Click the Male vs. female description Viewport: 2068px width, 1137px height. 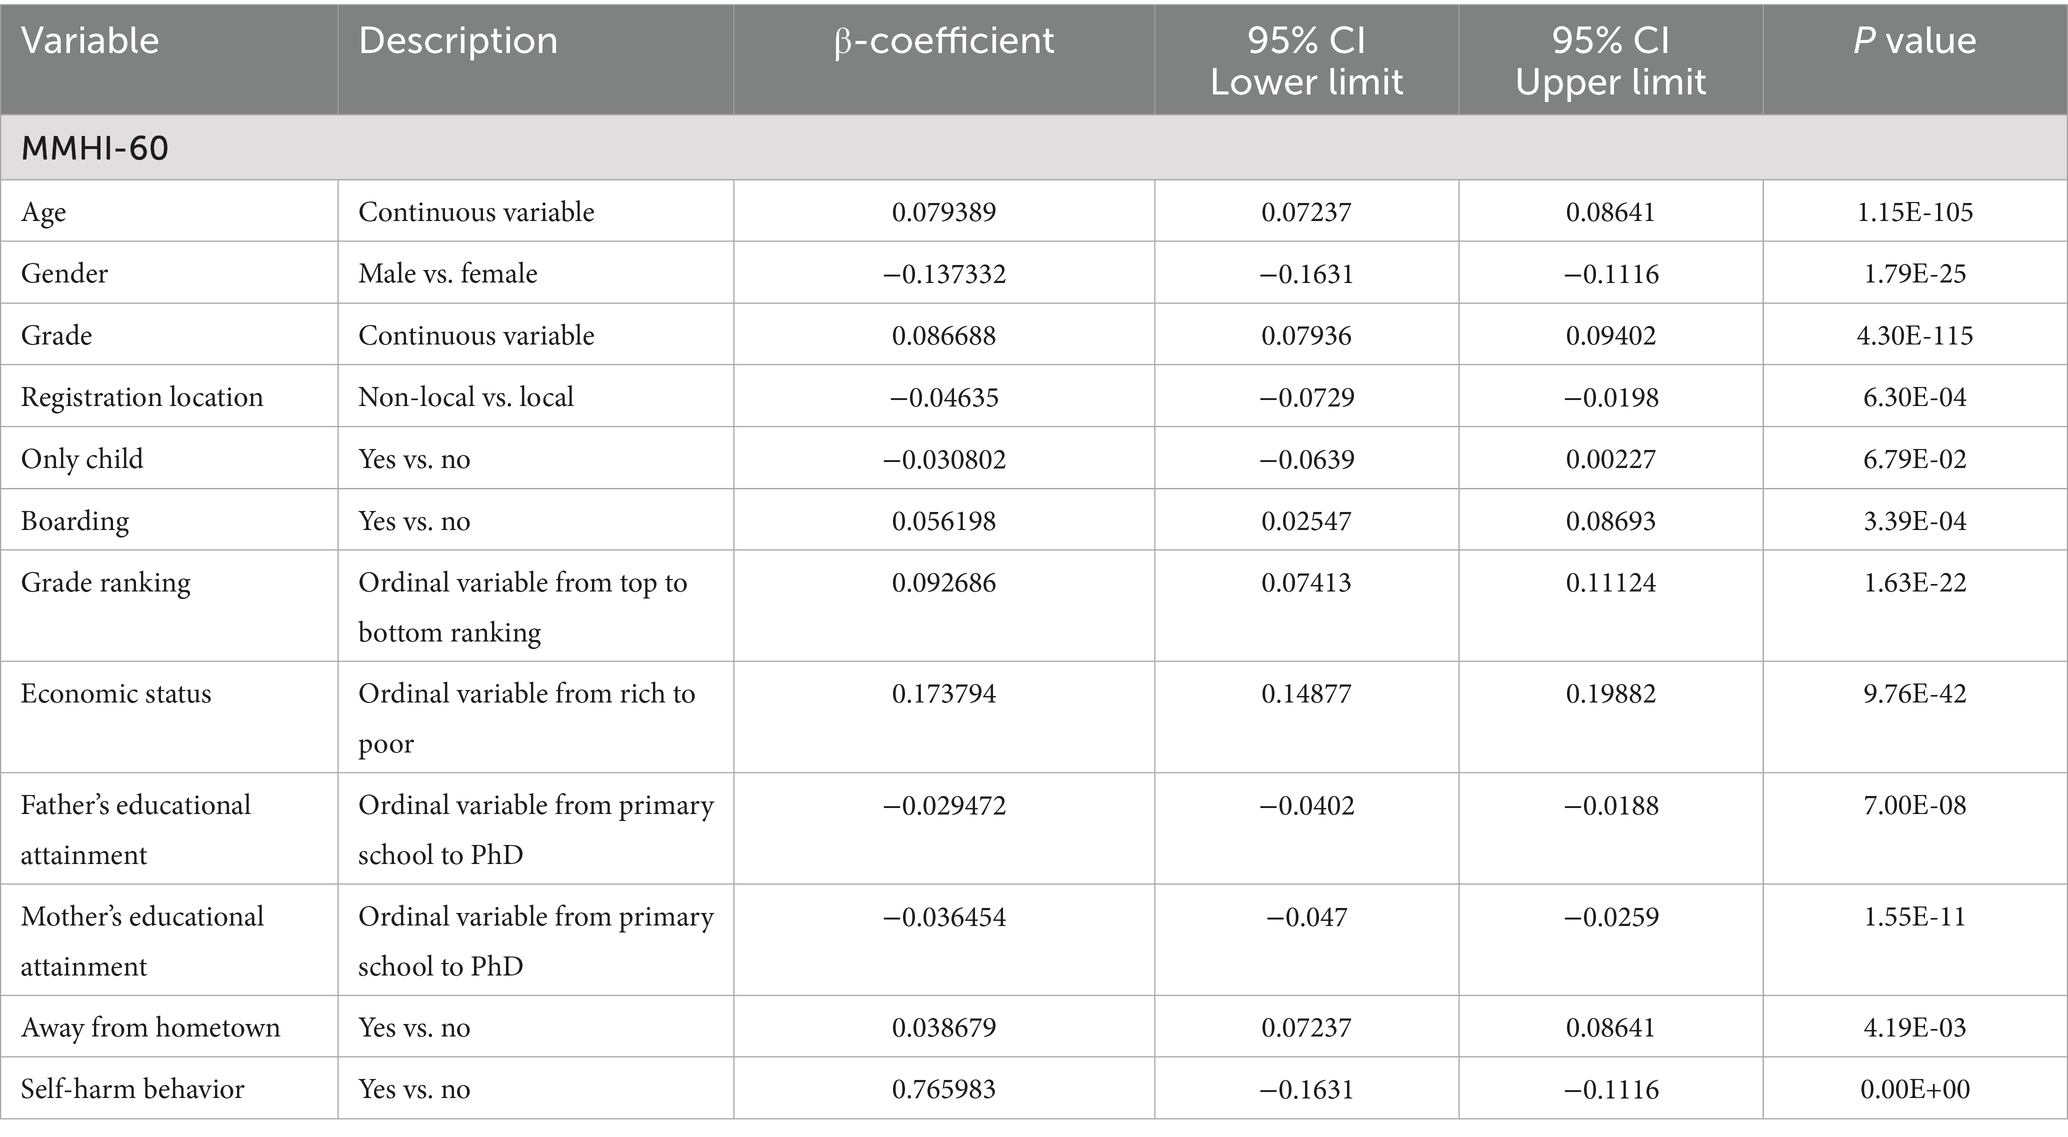448,274
